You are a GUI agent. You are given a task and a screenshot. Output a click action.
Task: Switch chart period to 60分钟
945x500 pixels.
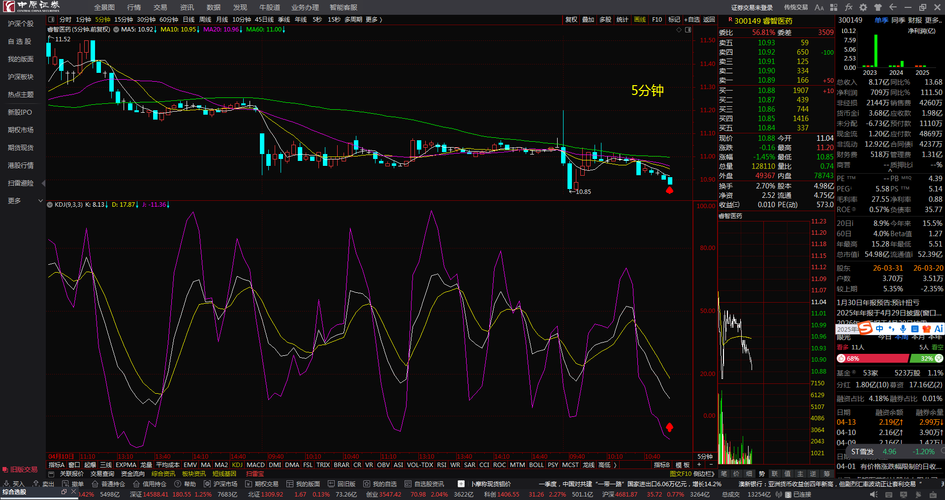point(168,19)
